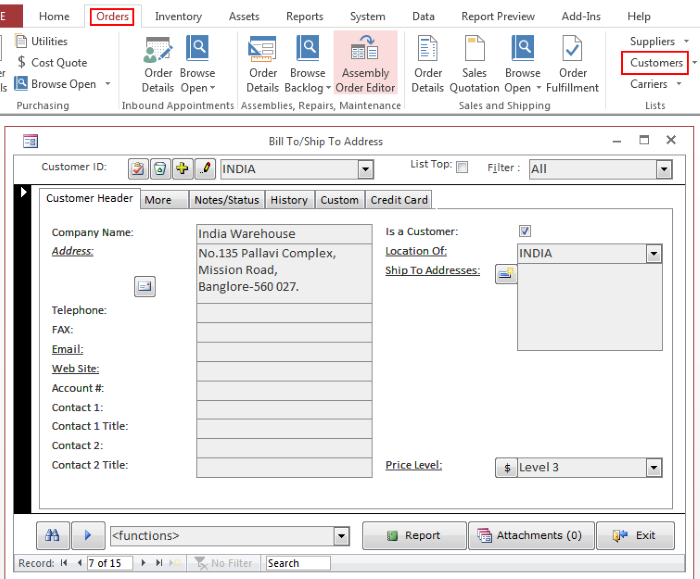Click the Price Level link label
The height and width of the screenshot is (579, 700).
(414, 465)
